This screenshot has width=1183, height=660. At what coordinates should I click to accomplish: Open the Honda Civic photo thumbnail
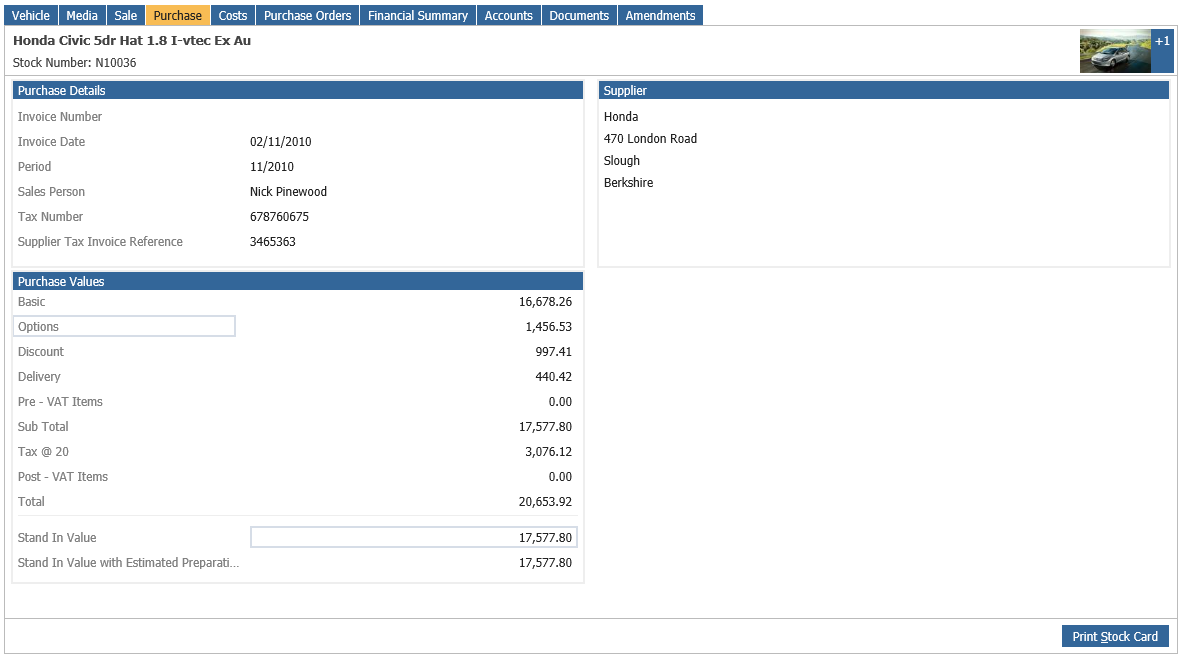pos(1115,51)
